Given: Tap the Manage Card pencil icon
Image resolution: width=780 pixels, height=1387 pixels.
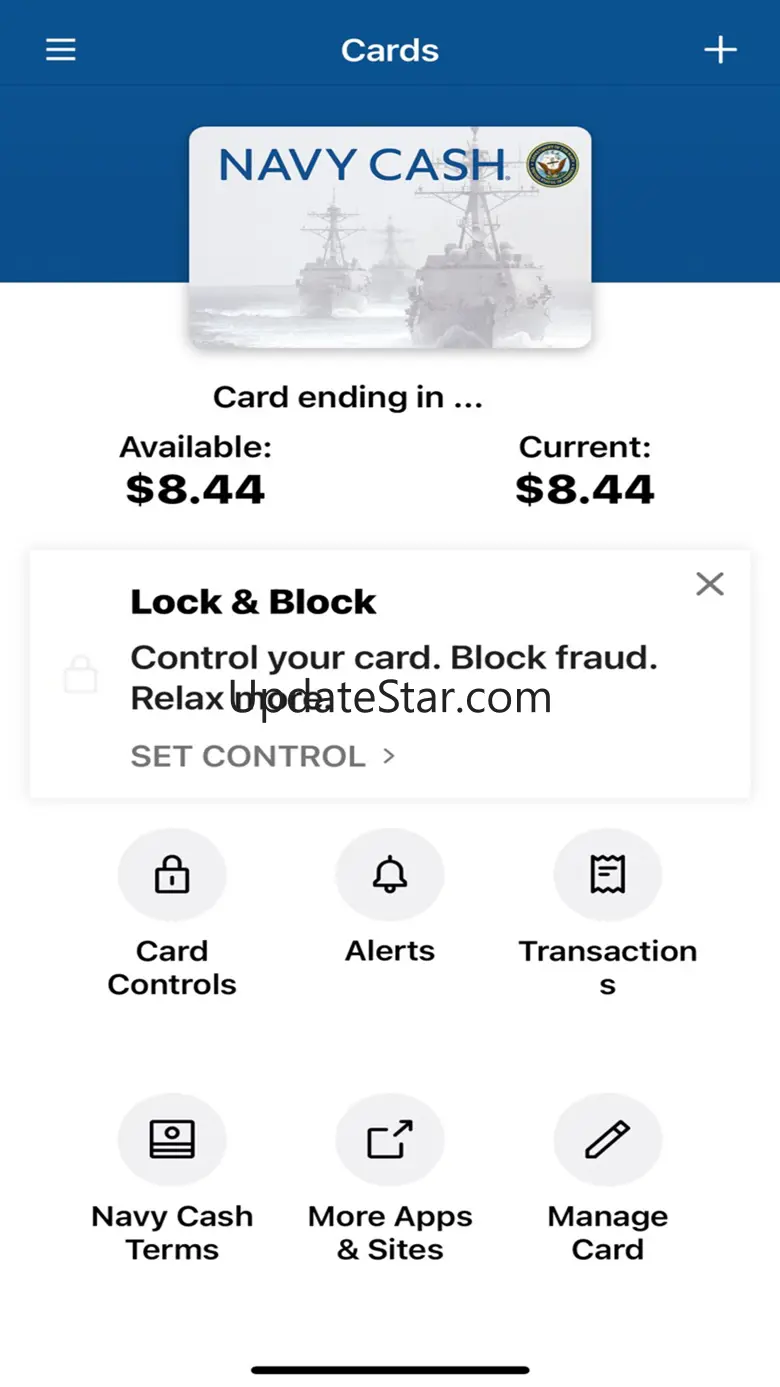Looking at the screenshot, I should pos(608,1140).
